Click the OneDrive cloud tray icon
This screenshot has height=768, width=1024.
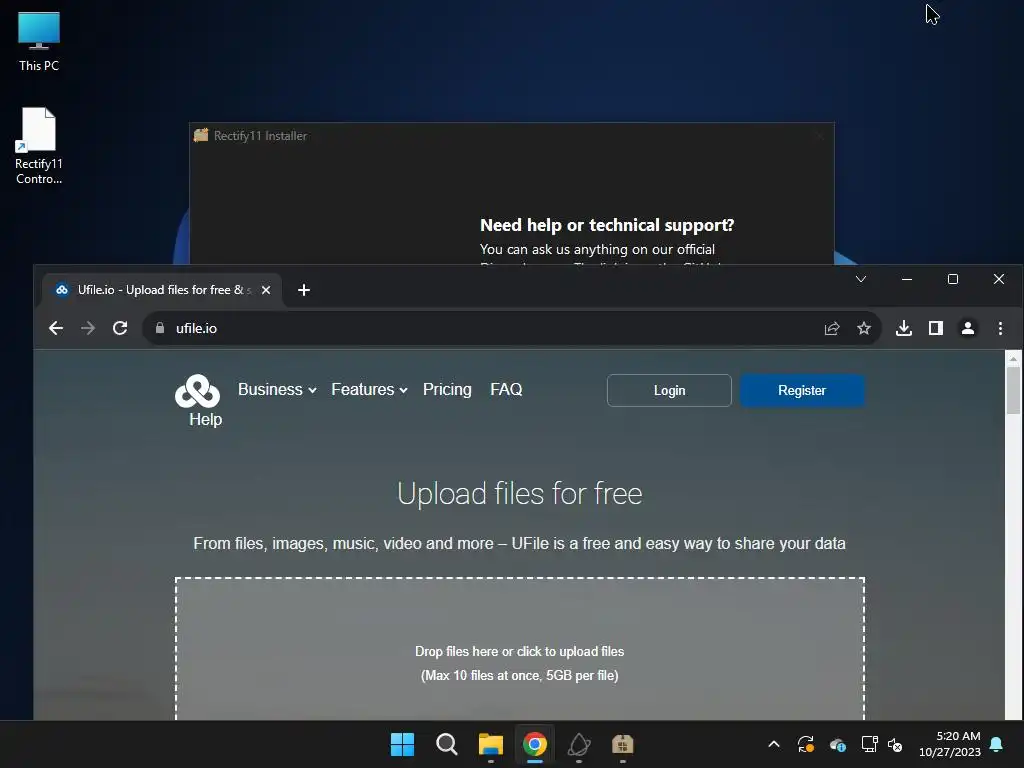pos(837,744)
